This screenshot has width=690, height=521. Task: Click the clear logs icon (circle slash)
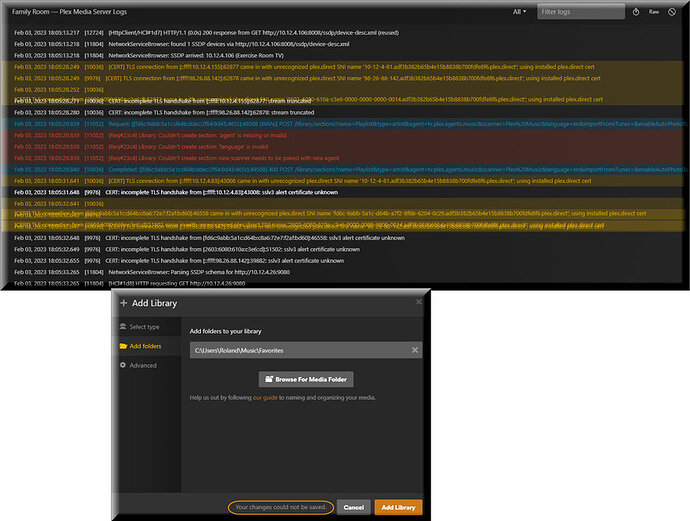[x=672, y=12]
